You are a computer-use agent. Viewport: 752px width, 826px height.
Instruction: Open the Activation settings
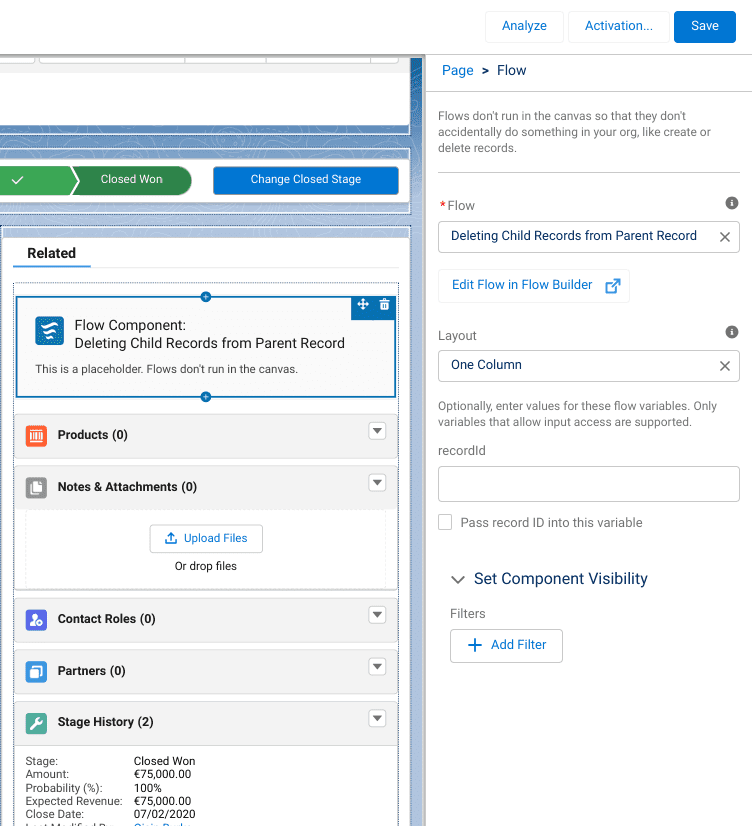point(619,26)
